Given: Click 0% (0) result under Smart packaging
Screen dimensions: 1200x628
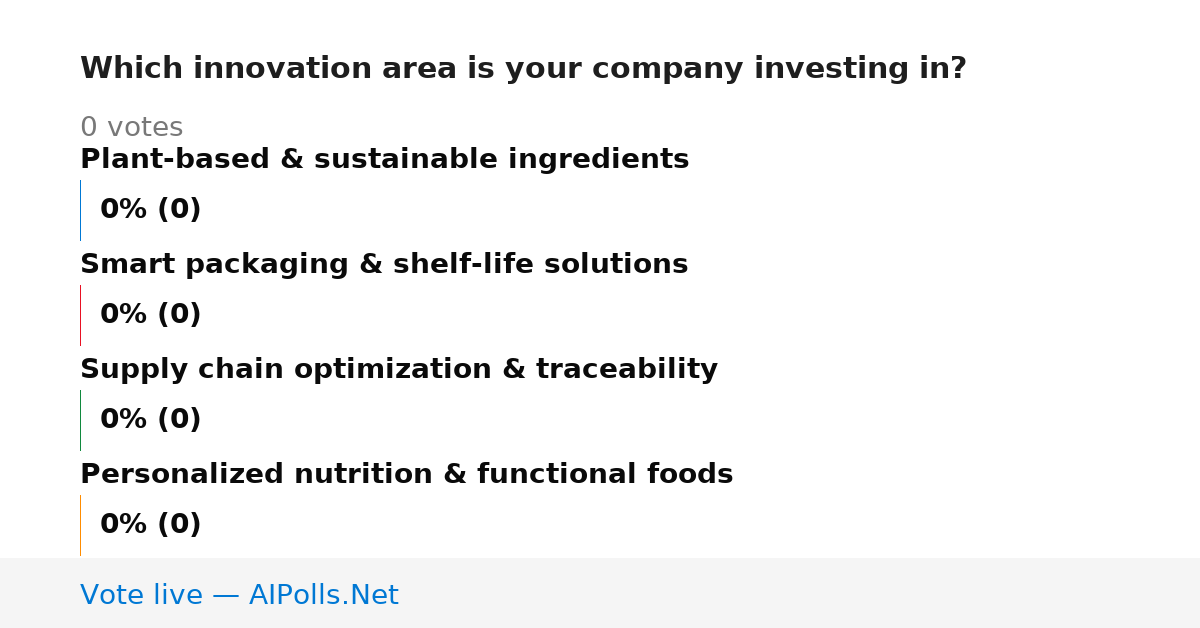Looking at the screenshot, I should tap(150, 315).
